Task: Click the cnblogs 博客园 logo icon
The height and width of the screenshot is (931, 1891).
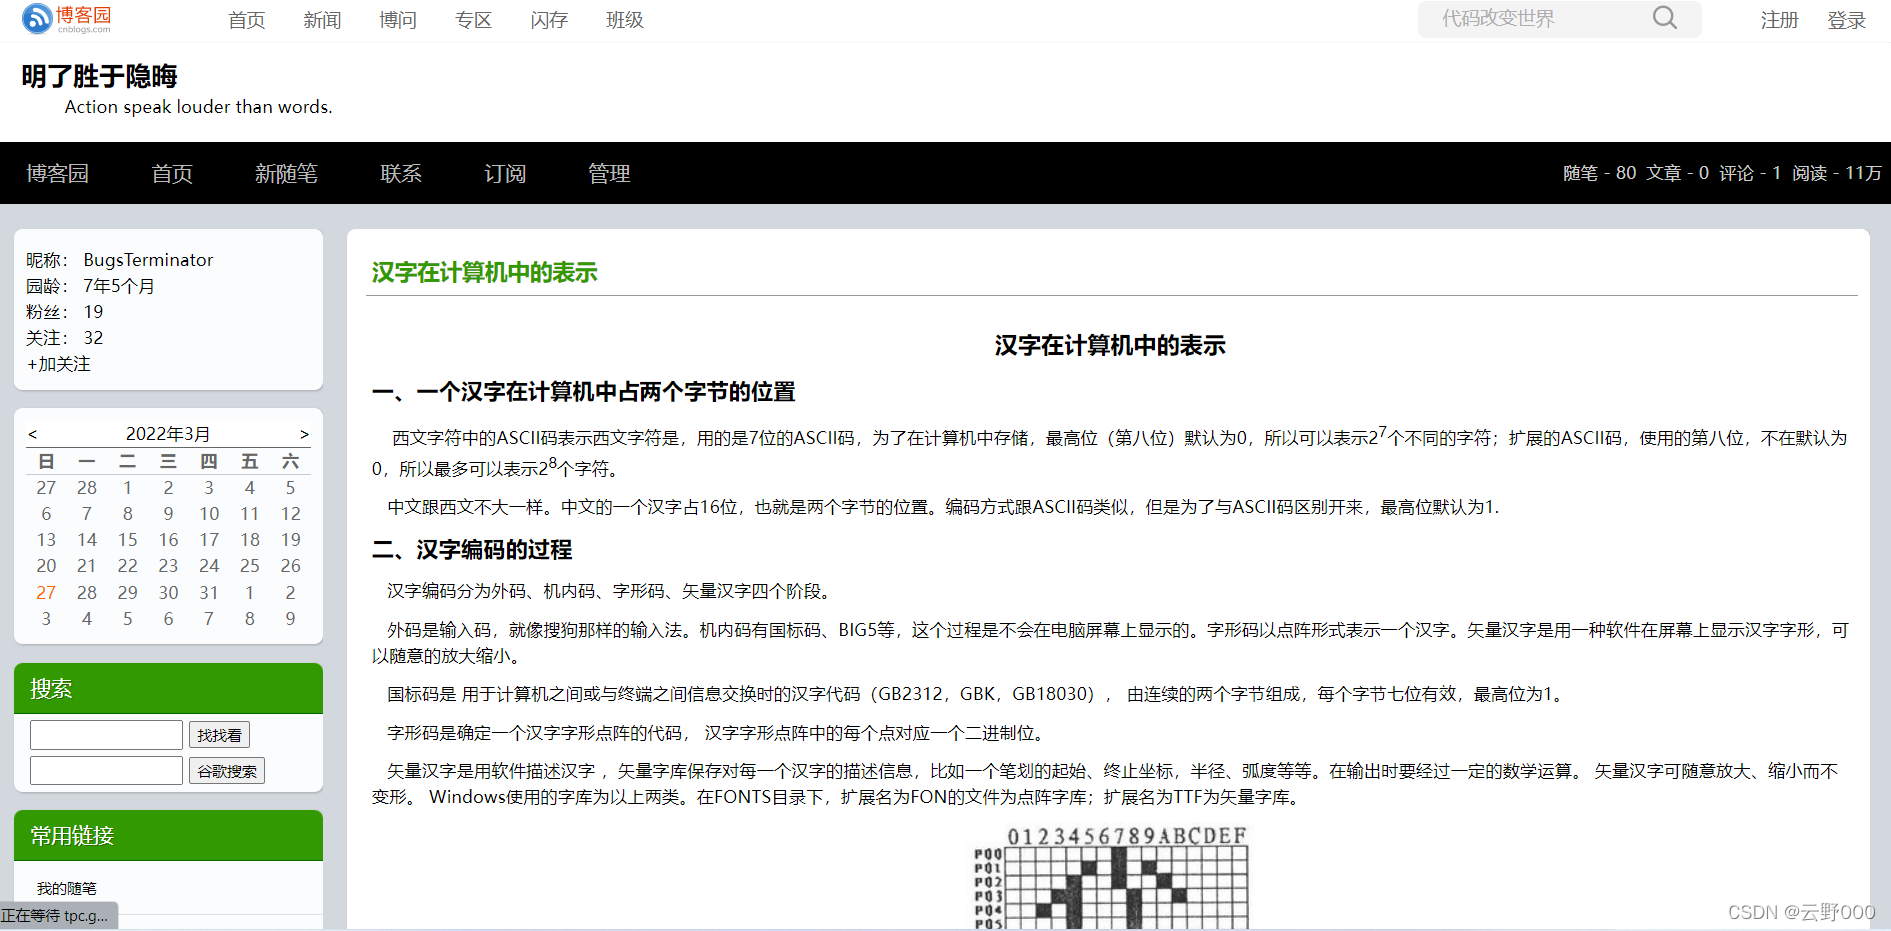Action: pos(34,19)
